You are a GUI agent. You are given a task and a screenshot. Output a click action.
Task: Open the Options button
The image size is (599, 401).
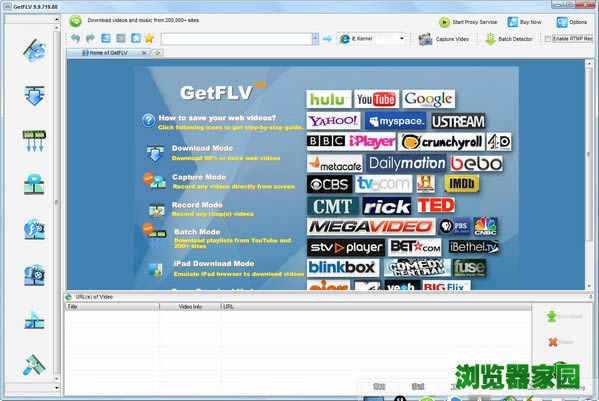572,22
